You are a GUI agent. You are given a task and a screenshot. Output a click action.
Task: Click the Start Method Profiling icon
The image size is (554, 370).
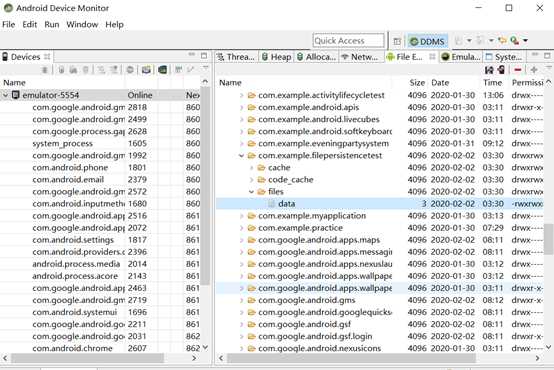tap(114, 70)
